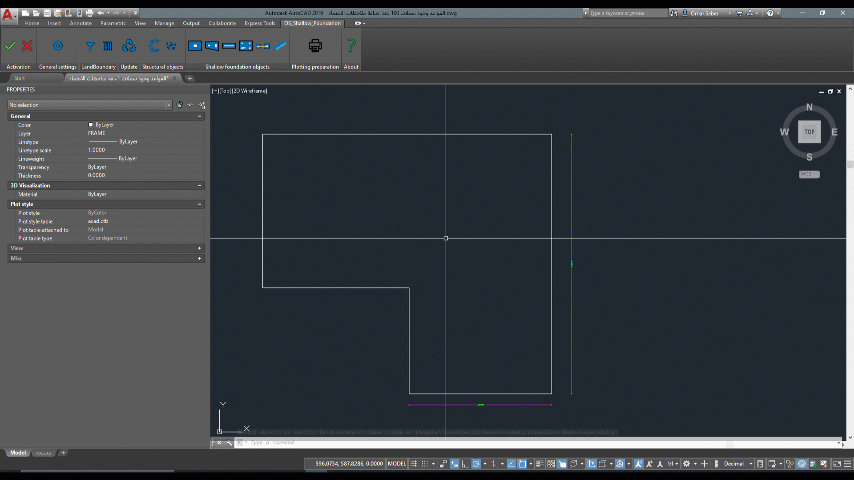Click the red X deactivation icon
Screen dimensions: 854x480
click(x=27, y=46)
